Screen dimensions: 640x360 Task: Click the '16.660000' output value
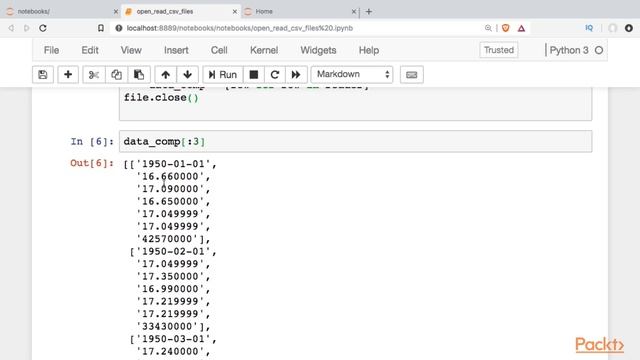[170, 176]
